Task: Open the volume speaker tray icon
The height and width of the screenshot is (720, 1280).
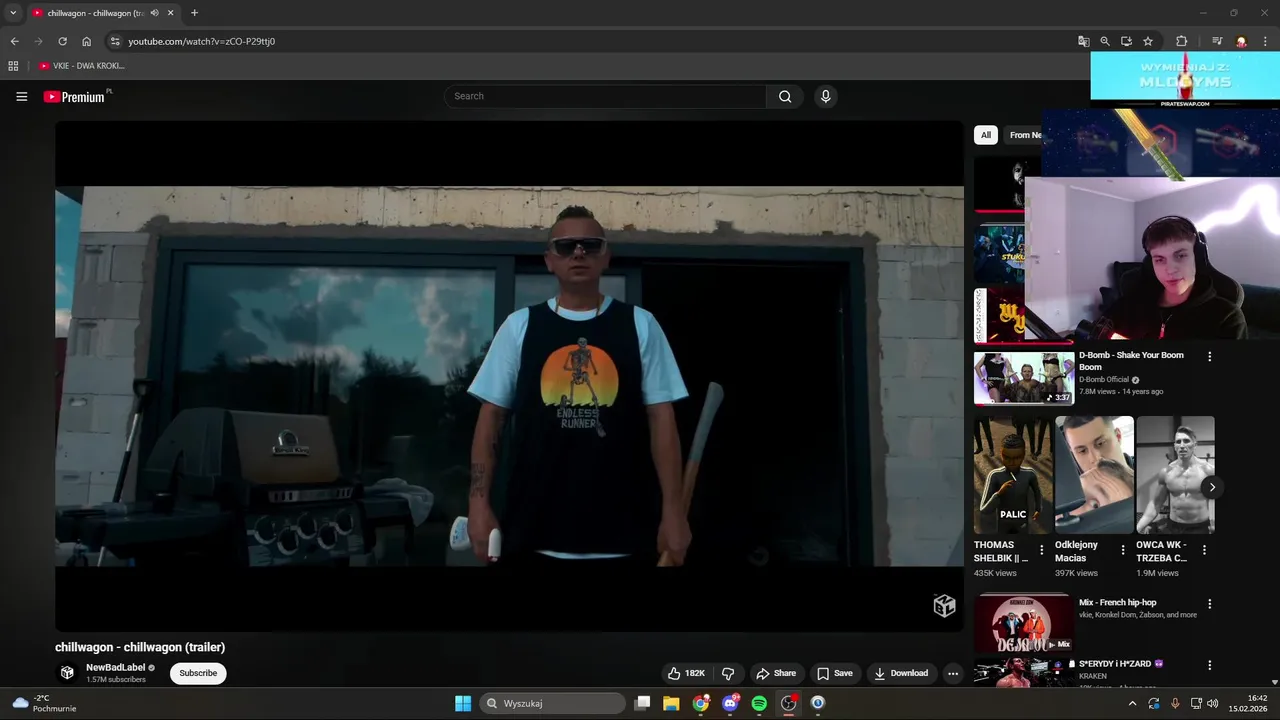Action: point(1212,703)
